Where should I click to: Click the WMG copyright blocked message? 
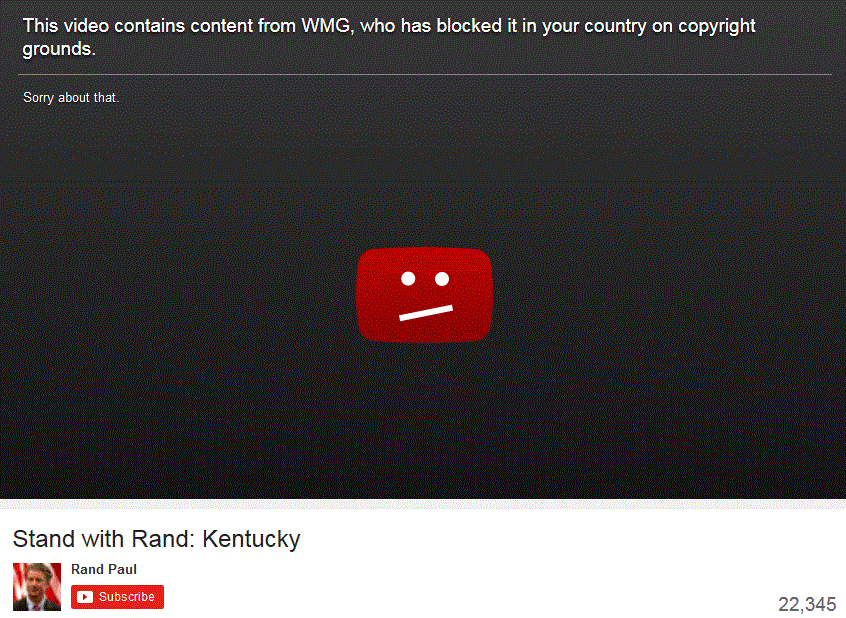(x=389, y=37)
